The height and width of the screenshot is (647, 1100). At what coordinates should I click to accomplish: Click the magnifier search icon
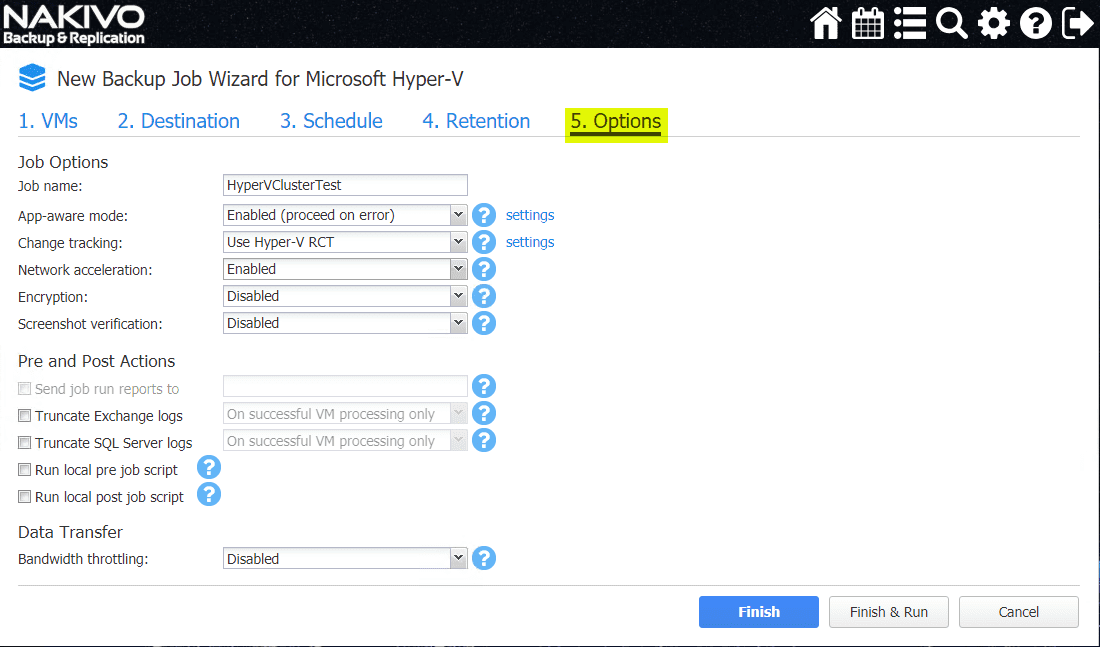click(952, 23)
